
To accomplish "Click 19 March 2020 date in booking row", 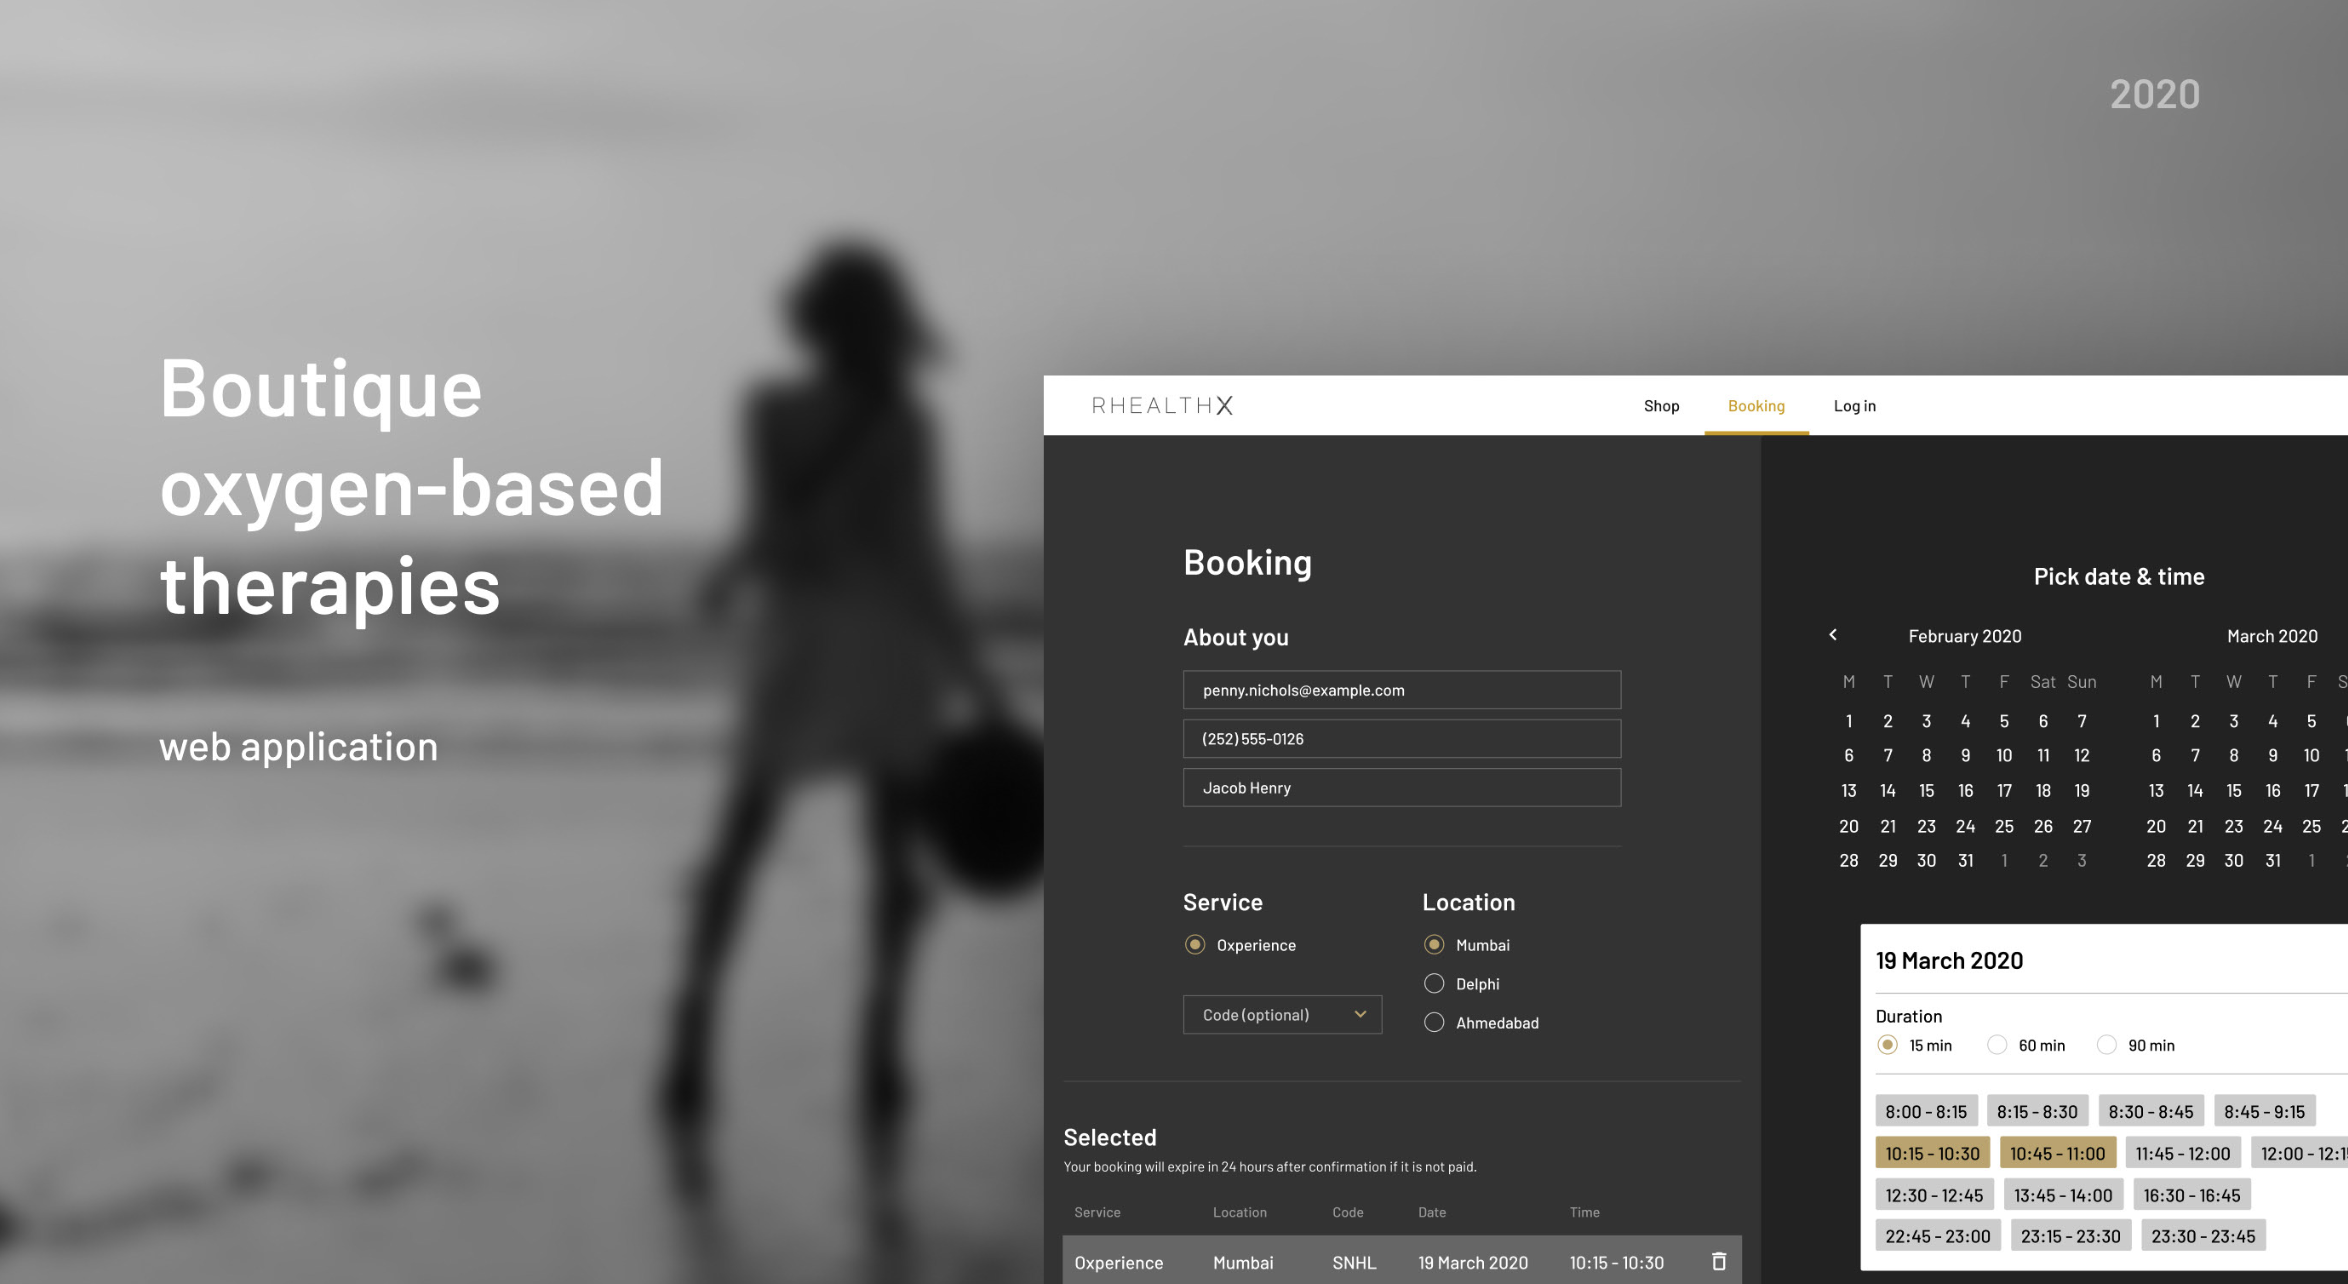I will 1472,1263.
